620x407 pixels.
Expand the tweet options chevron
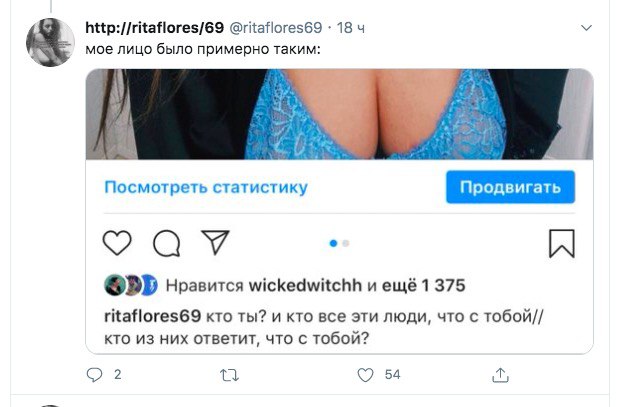click(586, 28)
